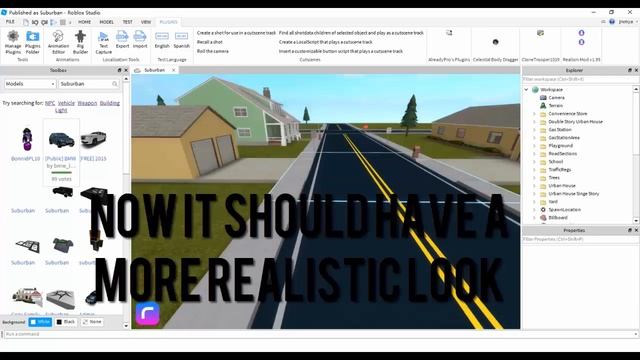Viewport: 640px width, 360px height.
Task: Start the Text Capture localization tool
Action: click(x=103, y=42)
